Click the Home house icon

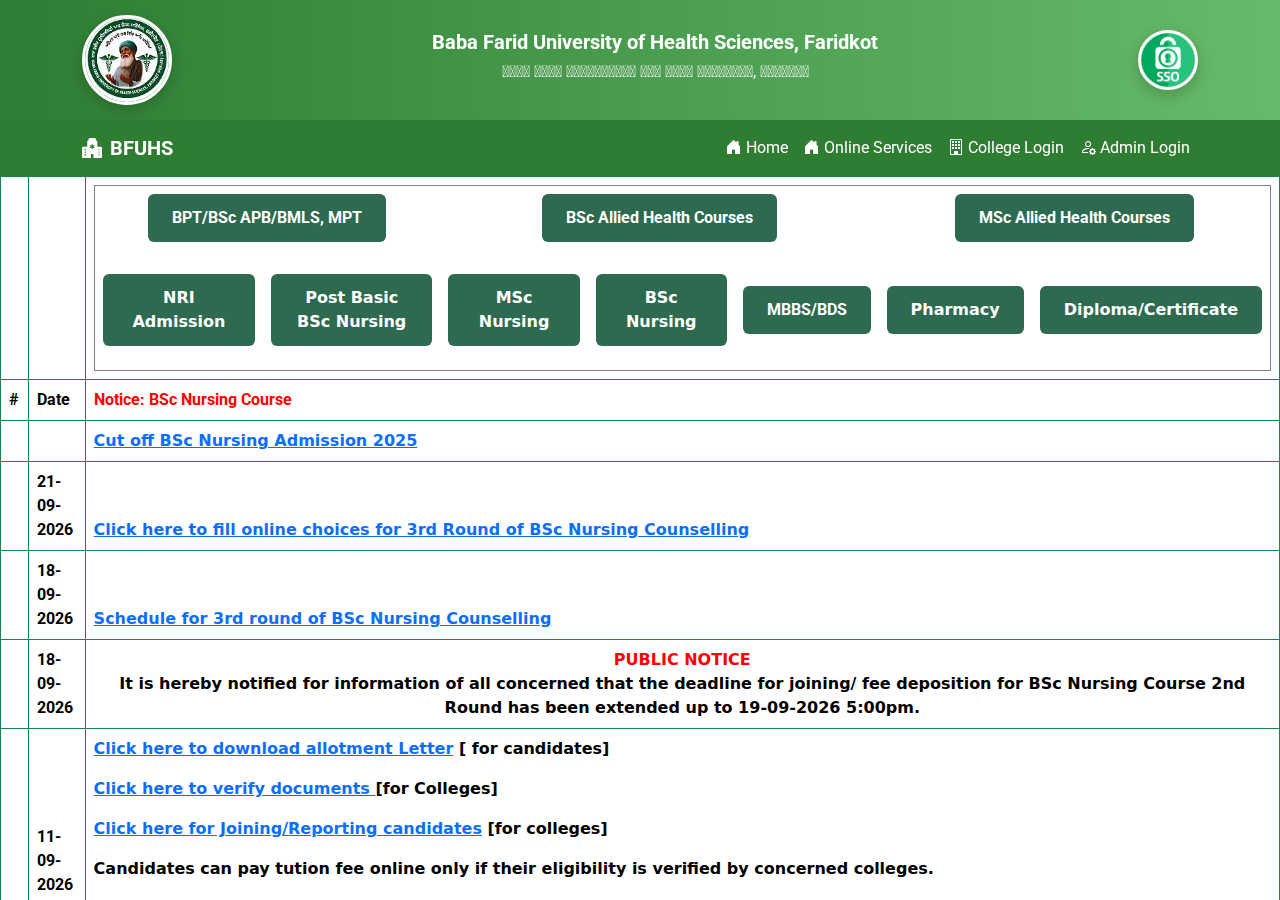tap(733, 147)
